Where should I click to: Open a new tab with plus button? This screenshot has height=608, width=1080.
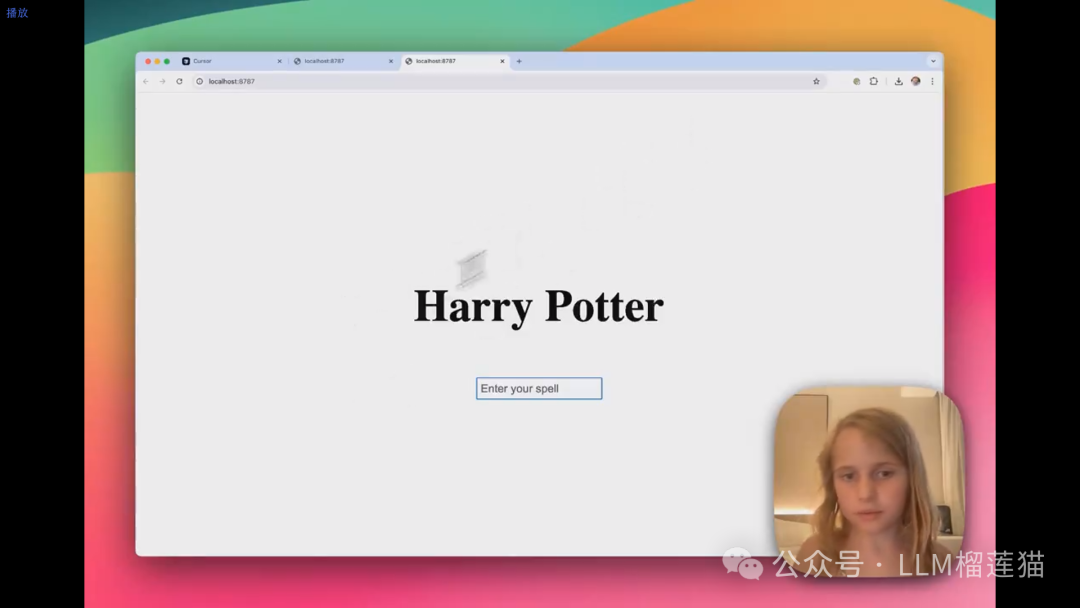518,61
